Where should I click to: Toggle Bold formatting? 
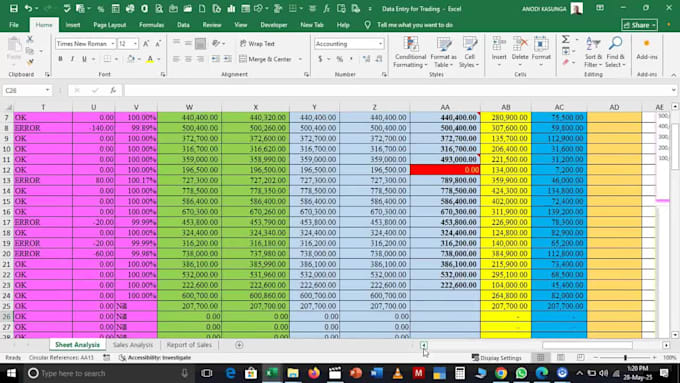60,59
